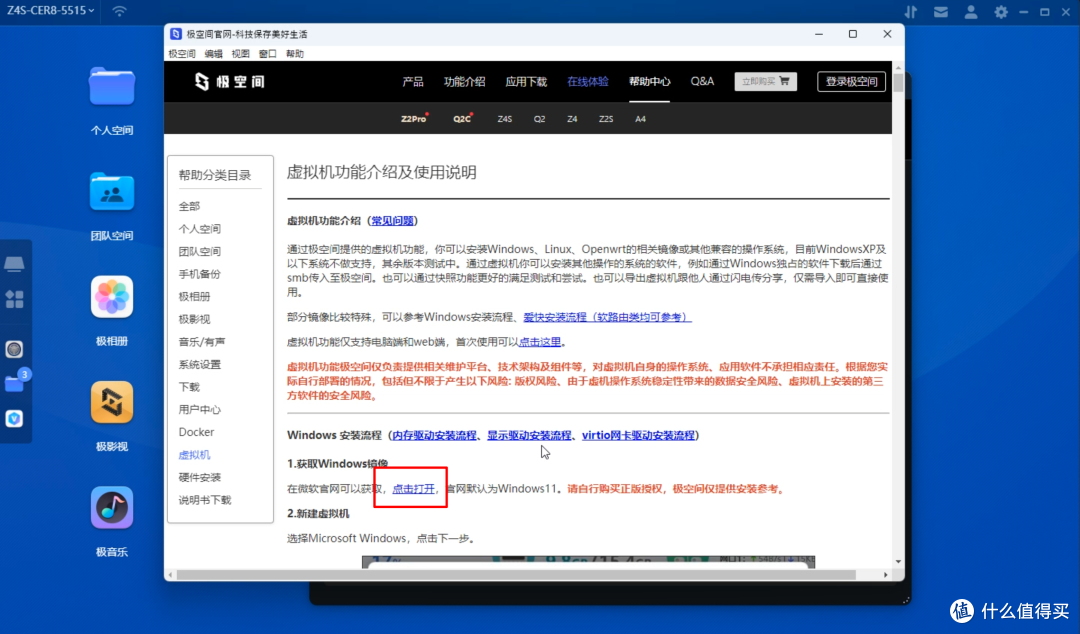Open the 团队空间 folder icon
1080x634 pixels.
(x=112, y=191)
